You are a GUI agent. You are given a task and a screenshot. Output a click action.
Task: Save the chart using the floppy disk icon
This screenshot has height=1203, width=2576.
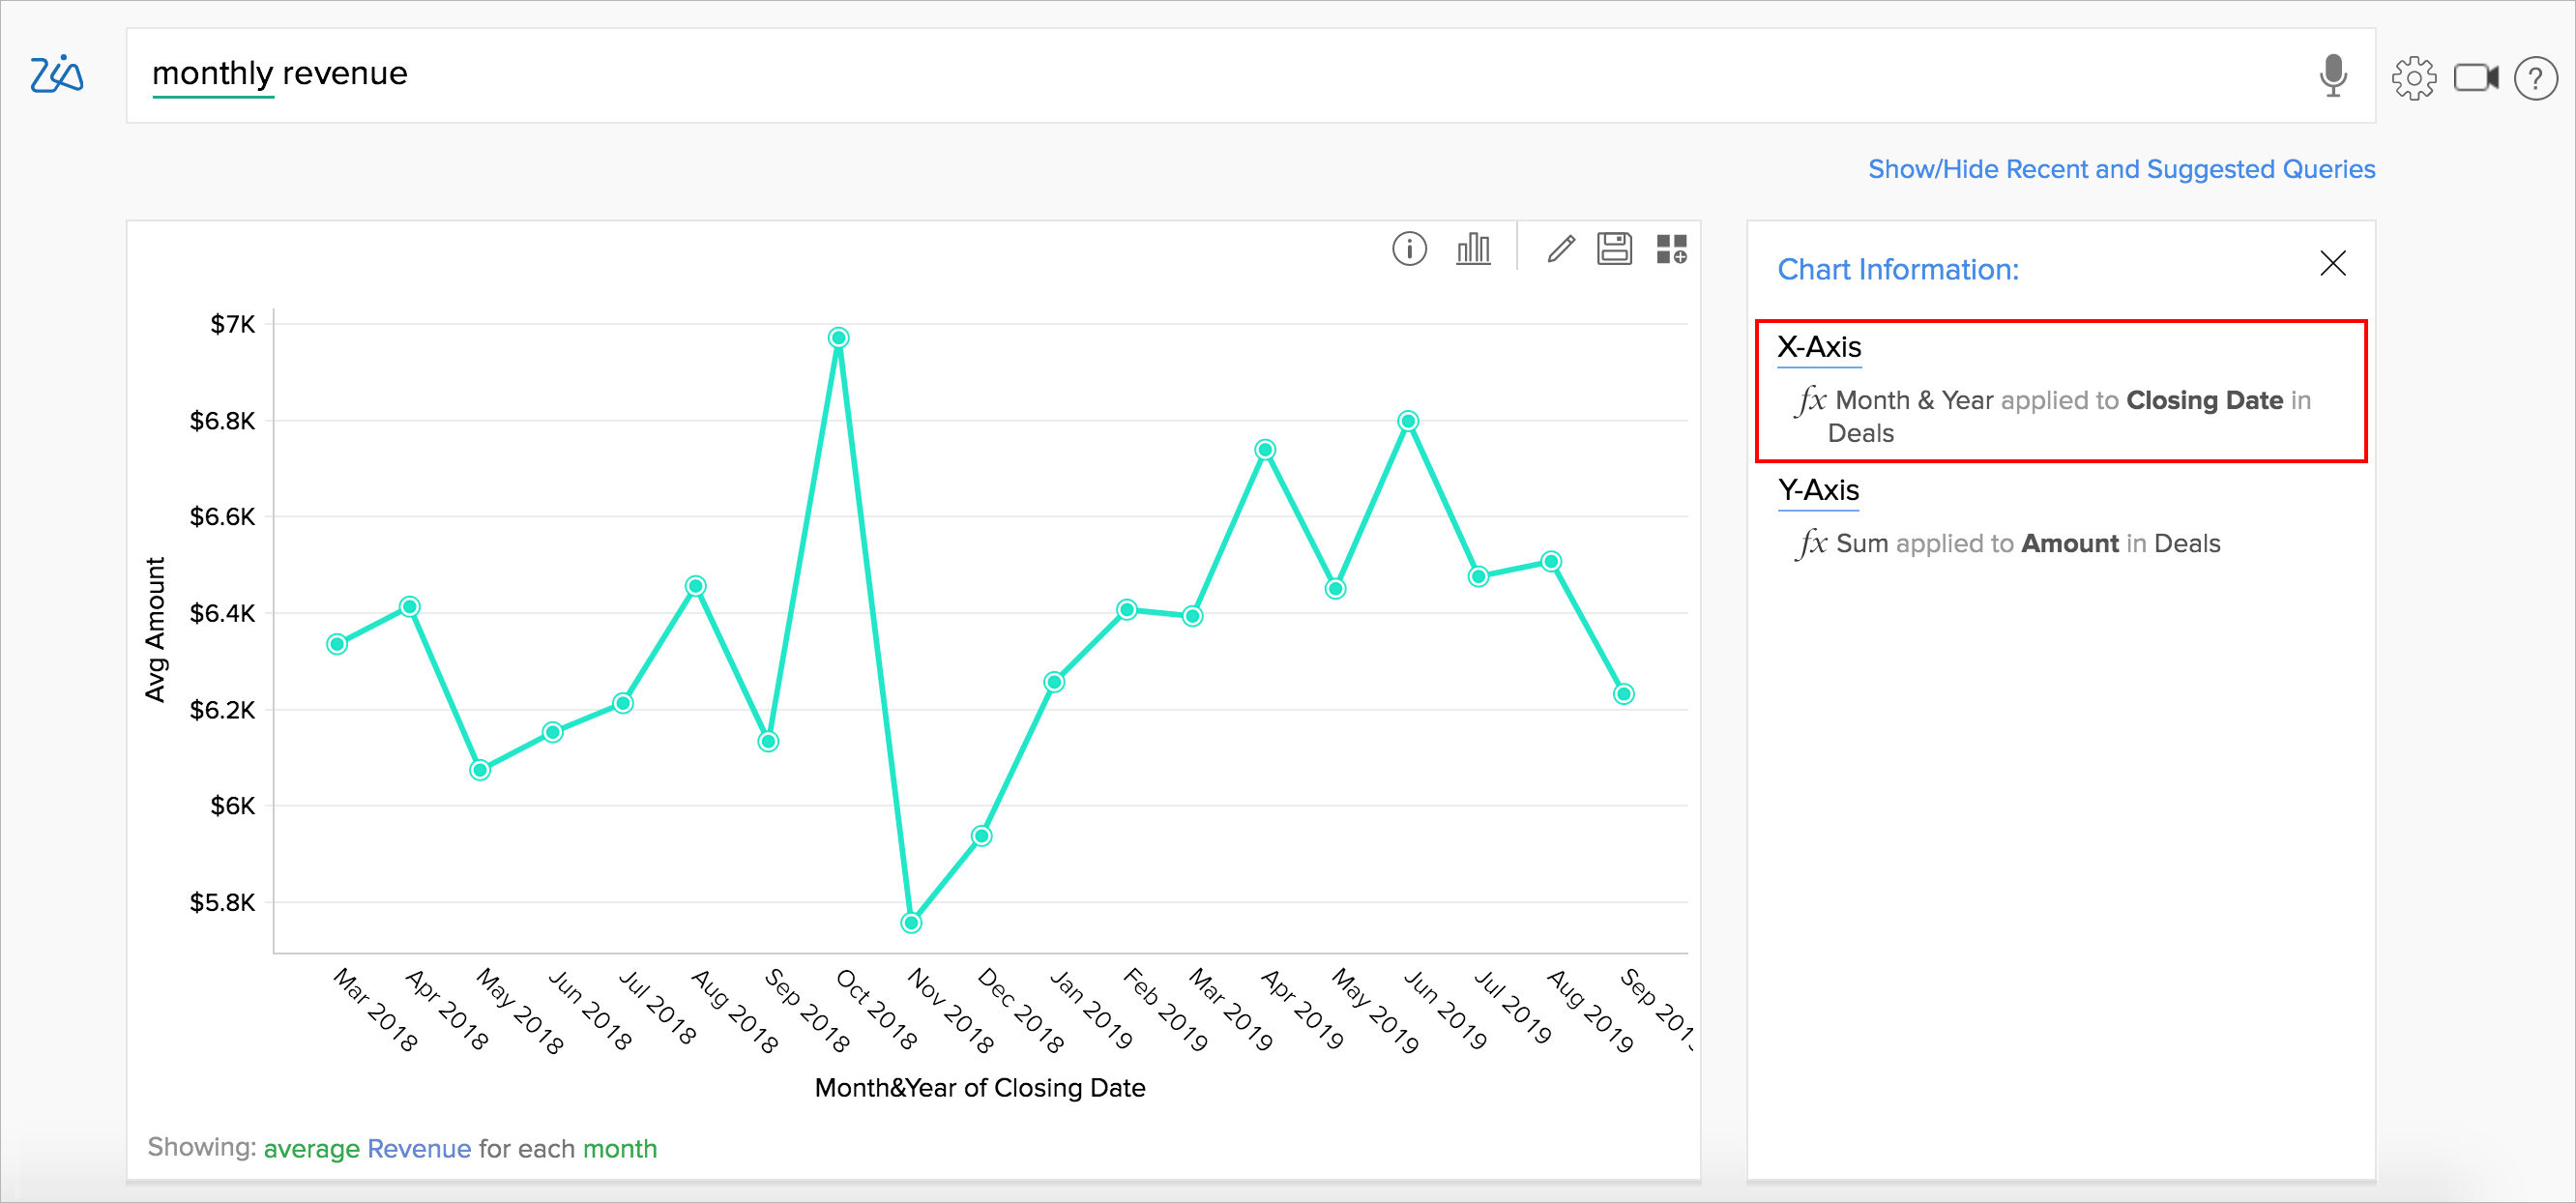[x=1614, y=248]
